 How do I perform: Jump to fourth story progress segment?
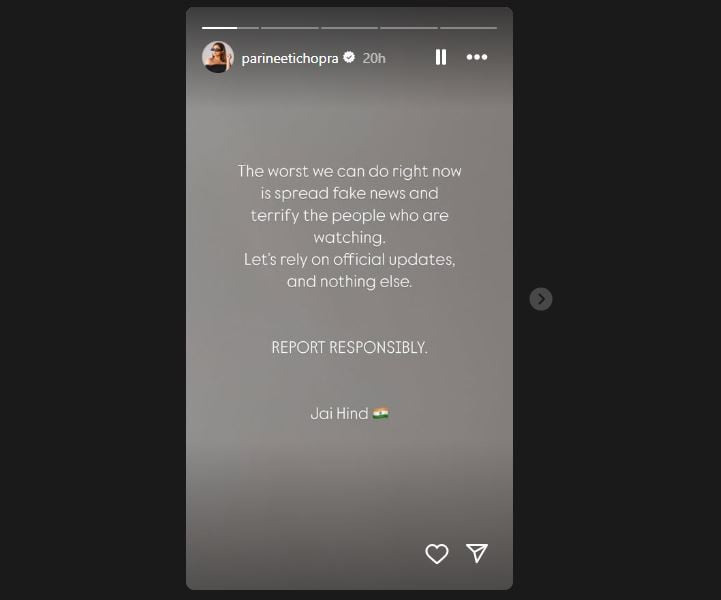pos(409,28)
